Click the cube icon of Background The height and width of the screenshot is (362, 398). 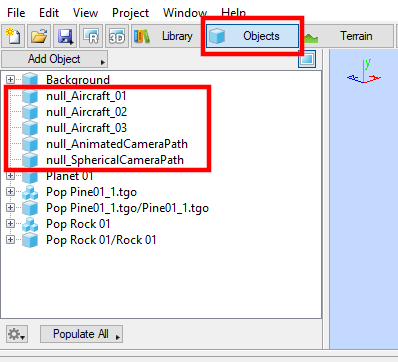(30, 80)
